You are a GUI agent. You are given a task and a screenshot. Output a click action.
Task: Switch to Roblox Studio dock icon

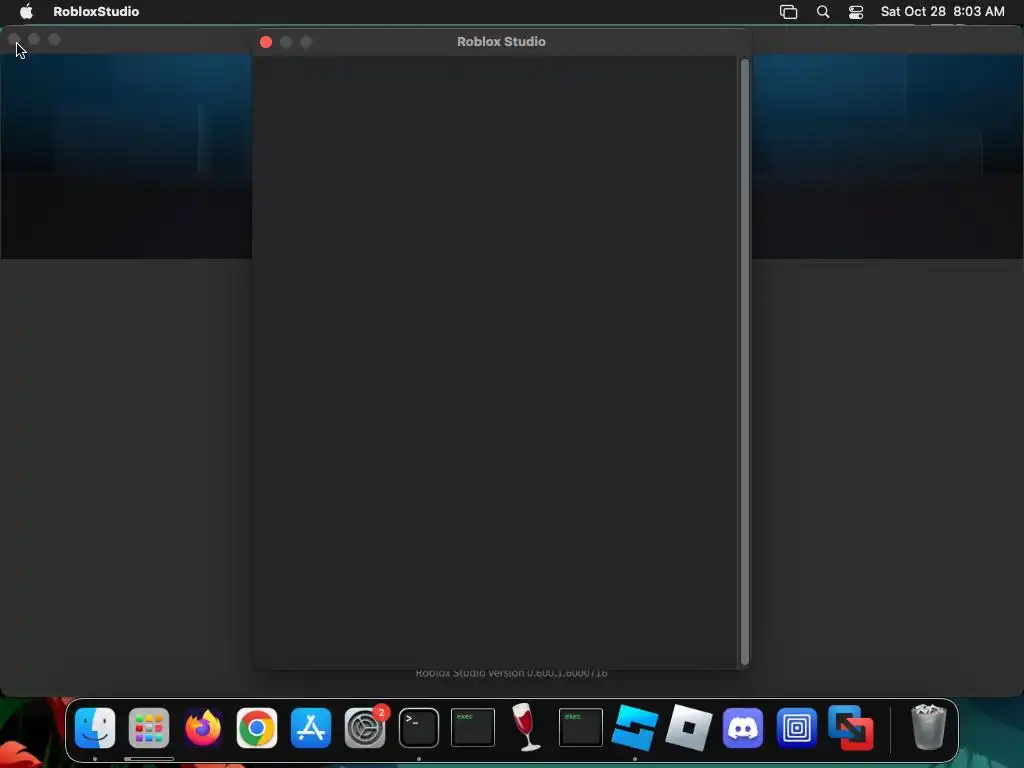[635, 728]
